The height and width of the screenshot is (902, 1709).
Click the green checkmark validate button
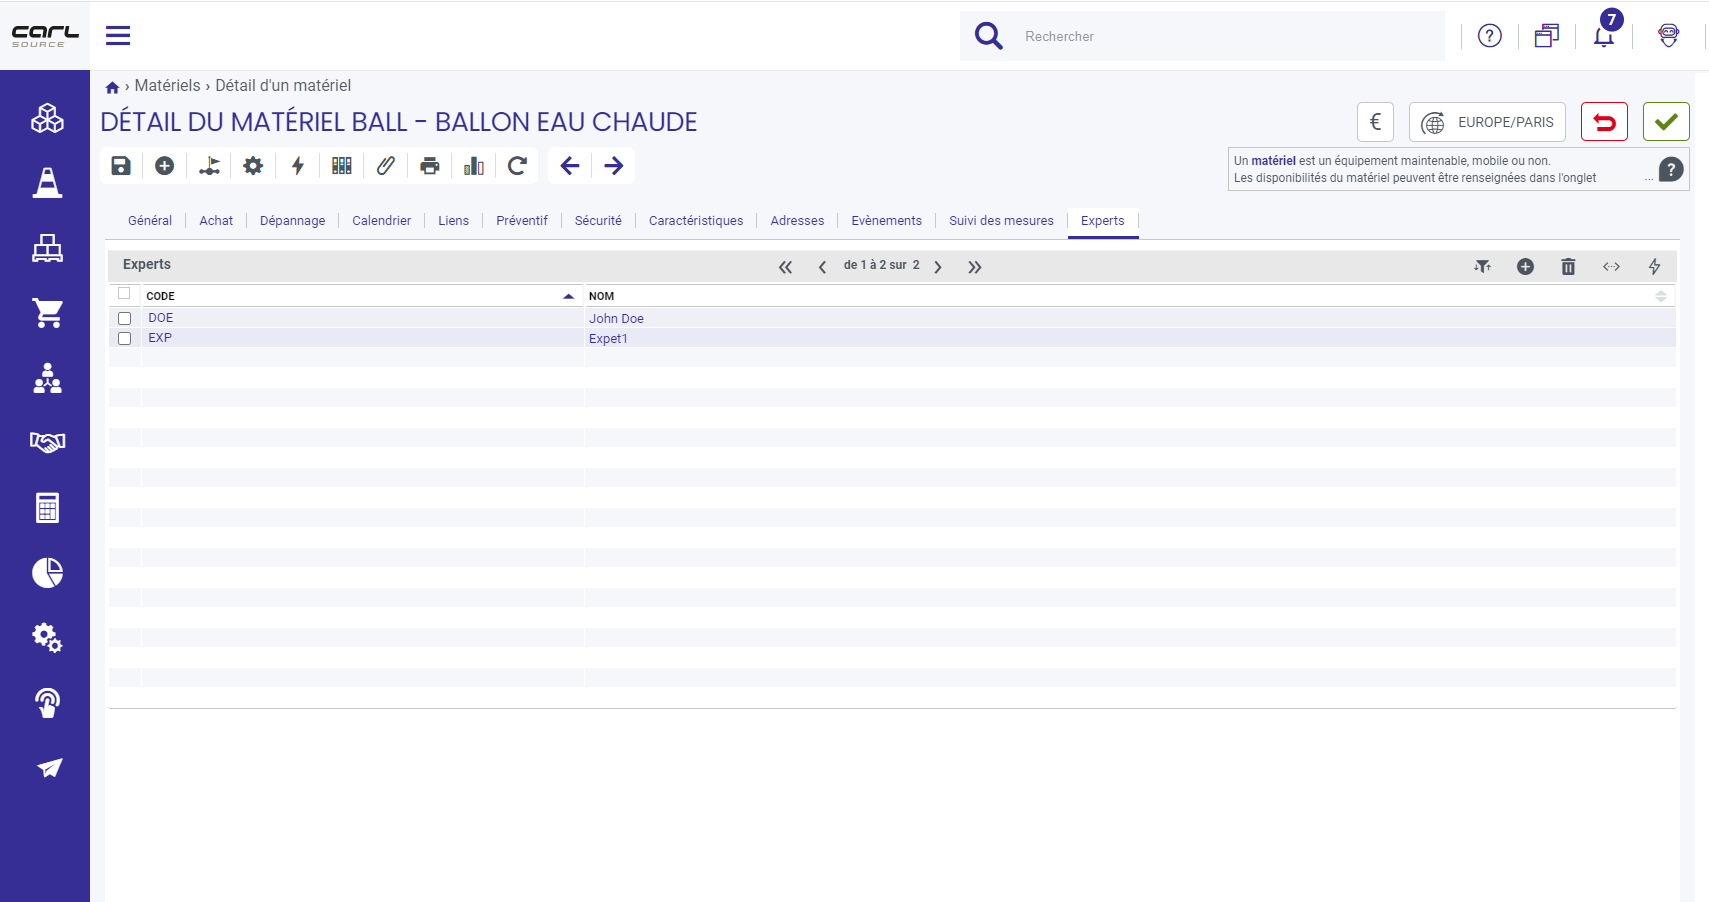point(1666,122)
